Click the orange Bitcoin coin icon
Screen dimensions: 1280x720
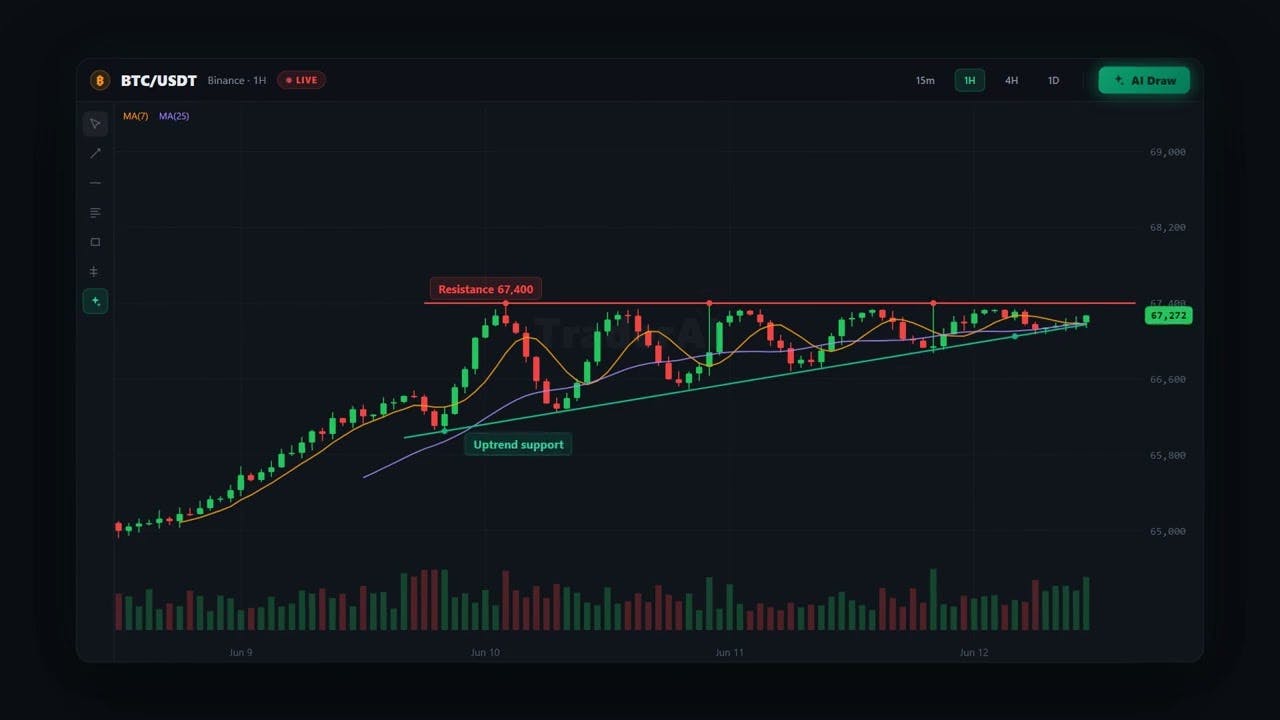pyautogui.click(x=100, y=80)
